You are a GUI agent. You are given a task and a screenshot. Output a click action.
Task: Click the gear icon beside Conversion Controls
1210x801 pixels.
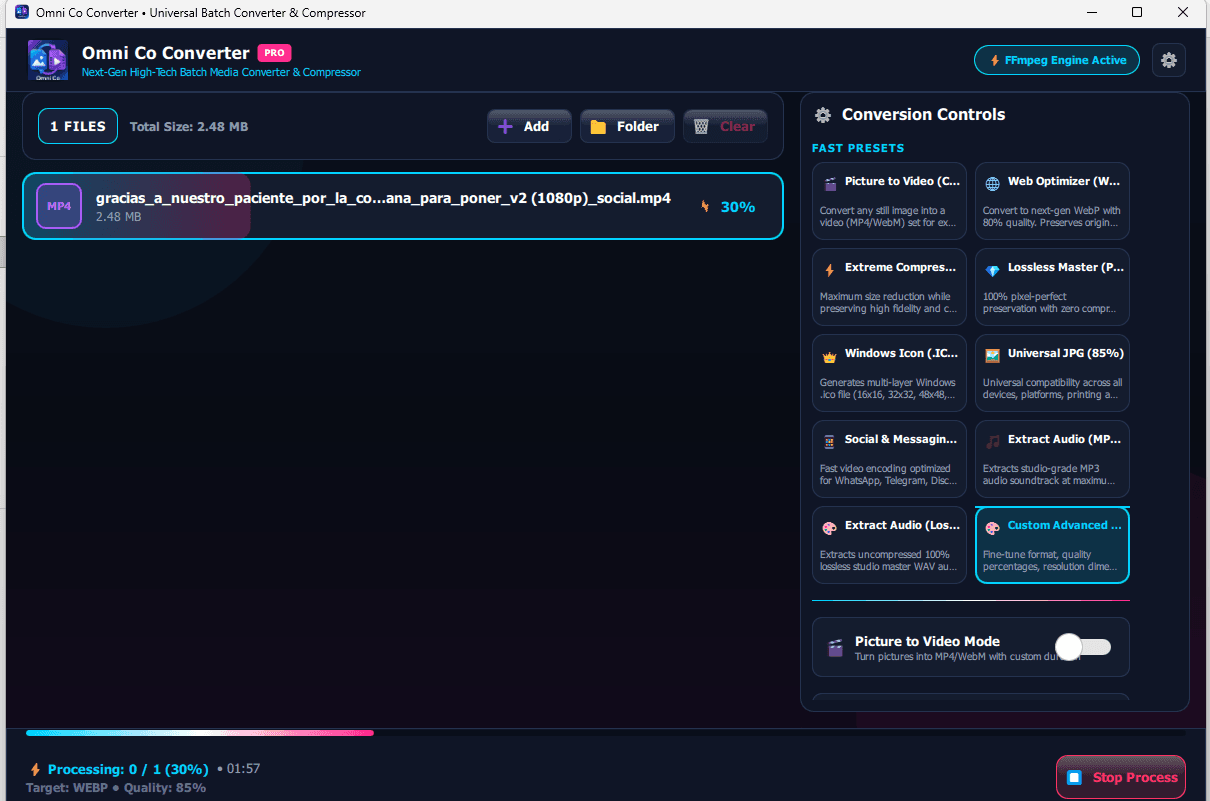823,115
